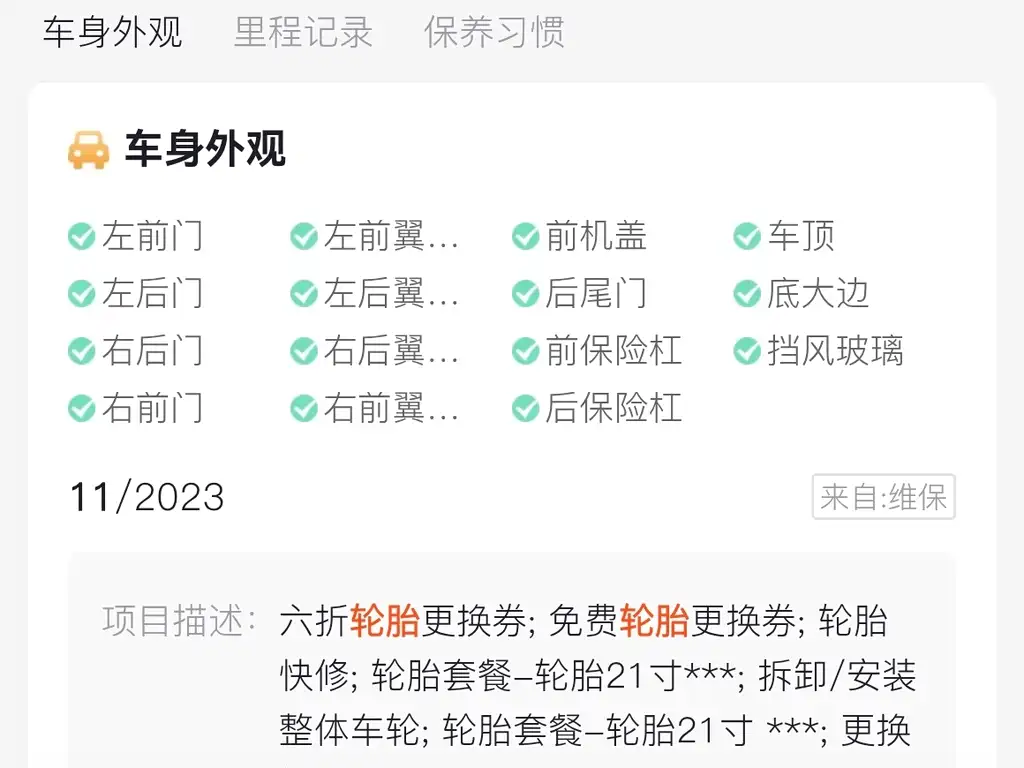
Task: Click the orange car icon beside 车身外观
Action: coord(89,150)
